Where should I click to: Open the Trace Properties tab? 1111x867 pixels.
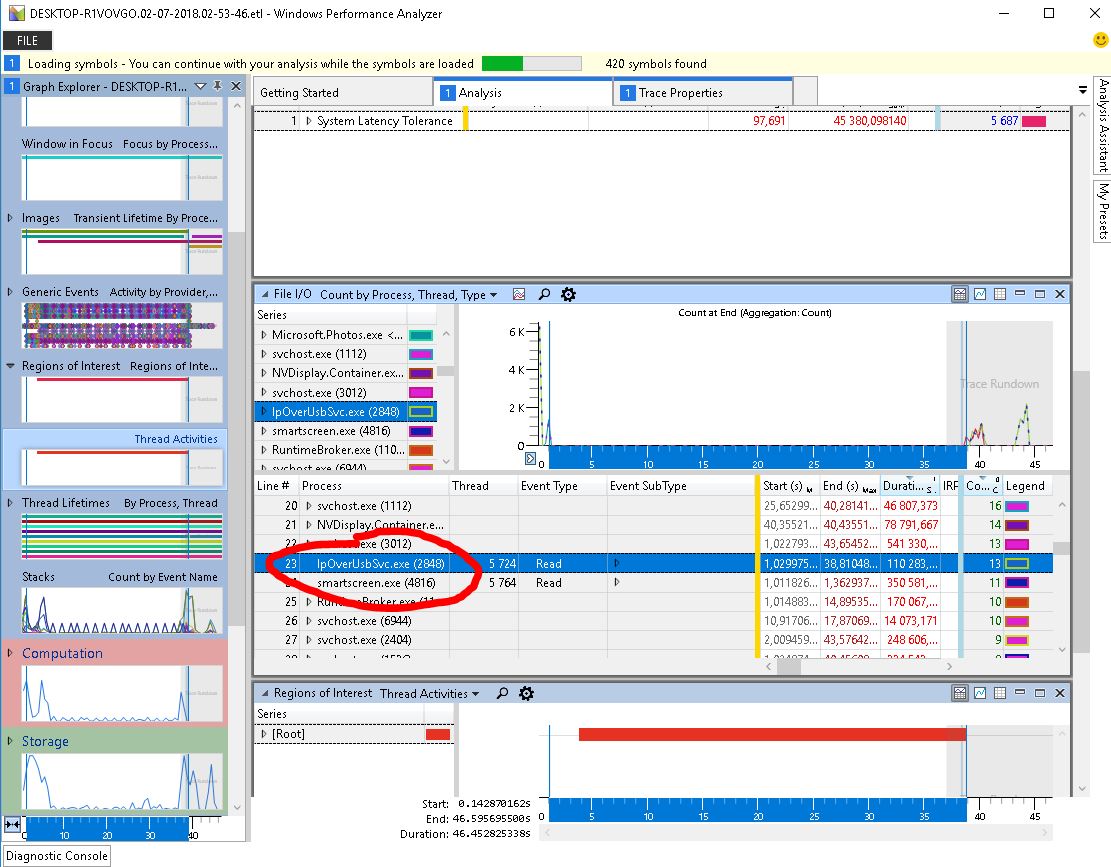tap(703, 92)
